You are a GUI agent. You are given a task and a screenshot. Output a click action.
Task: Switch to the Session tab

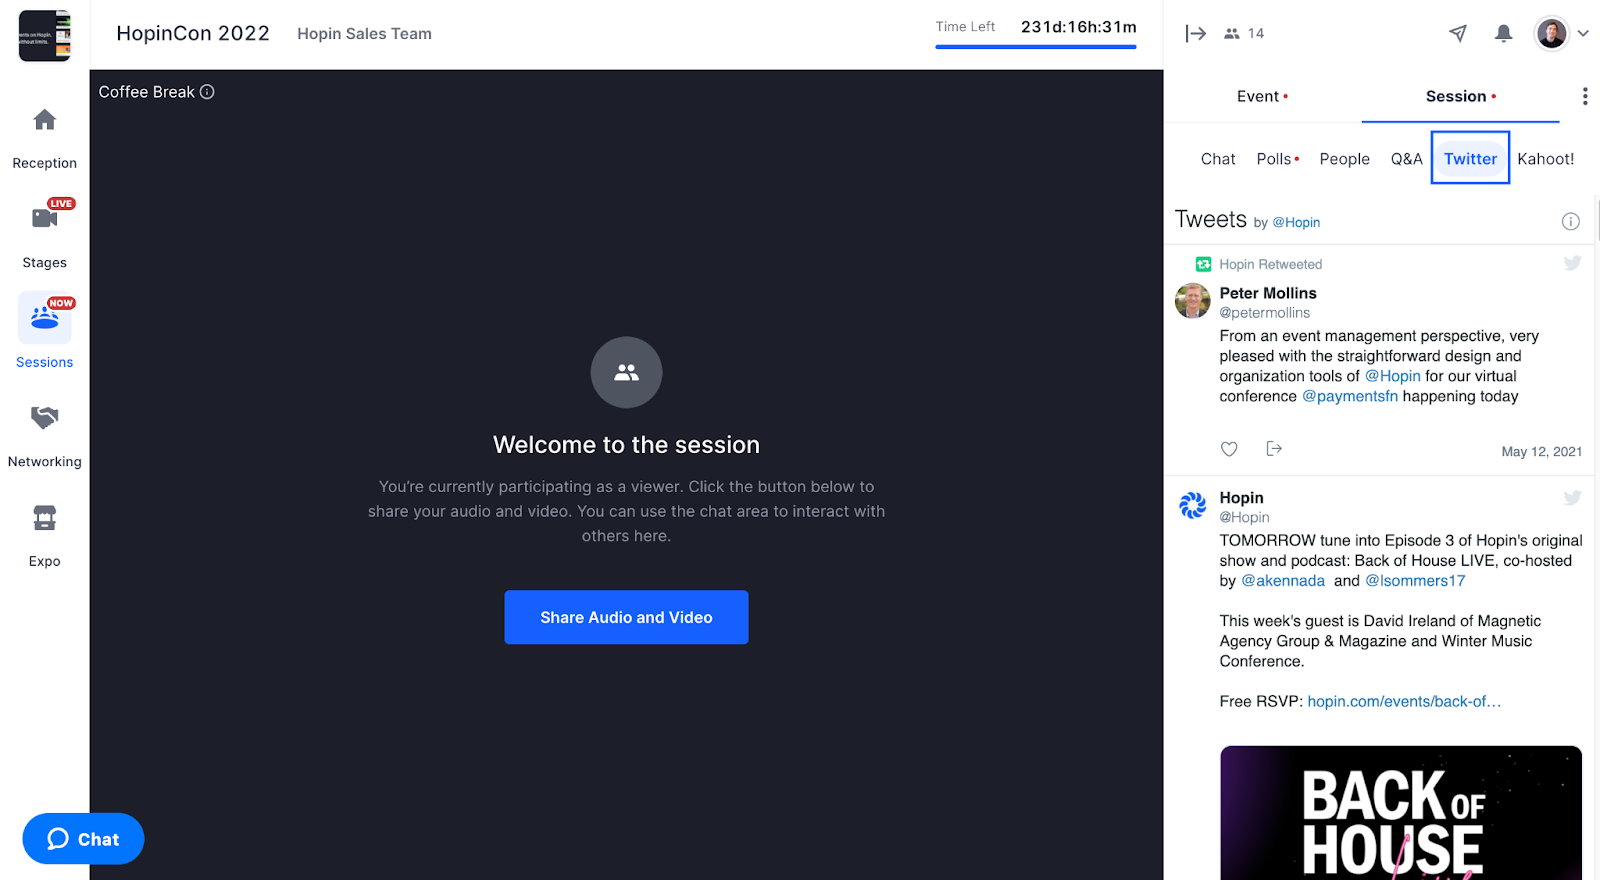click(1460, 96)
